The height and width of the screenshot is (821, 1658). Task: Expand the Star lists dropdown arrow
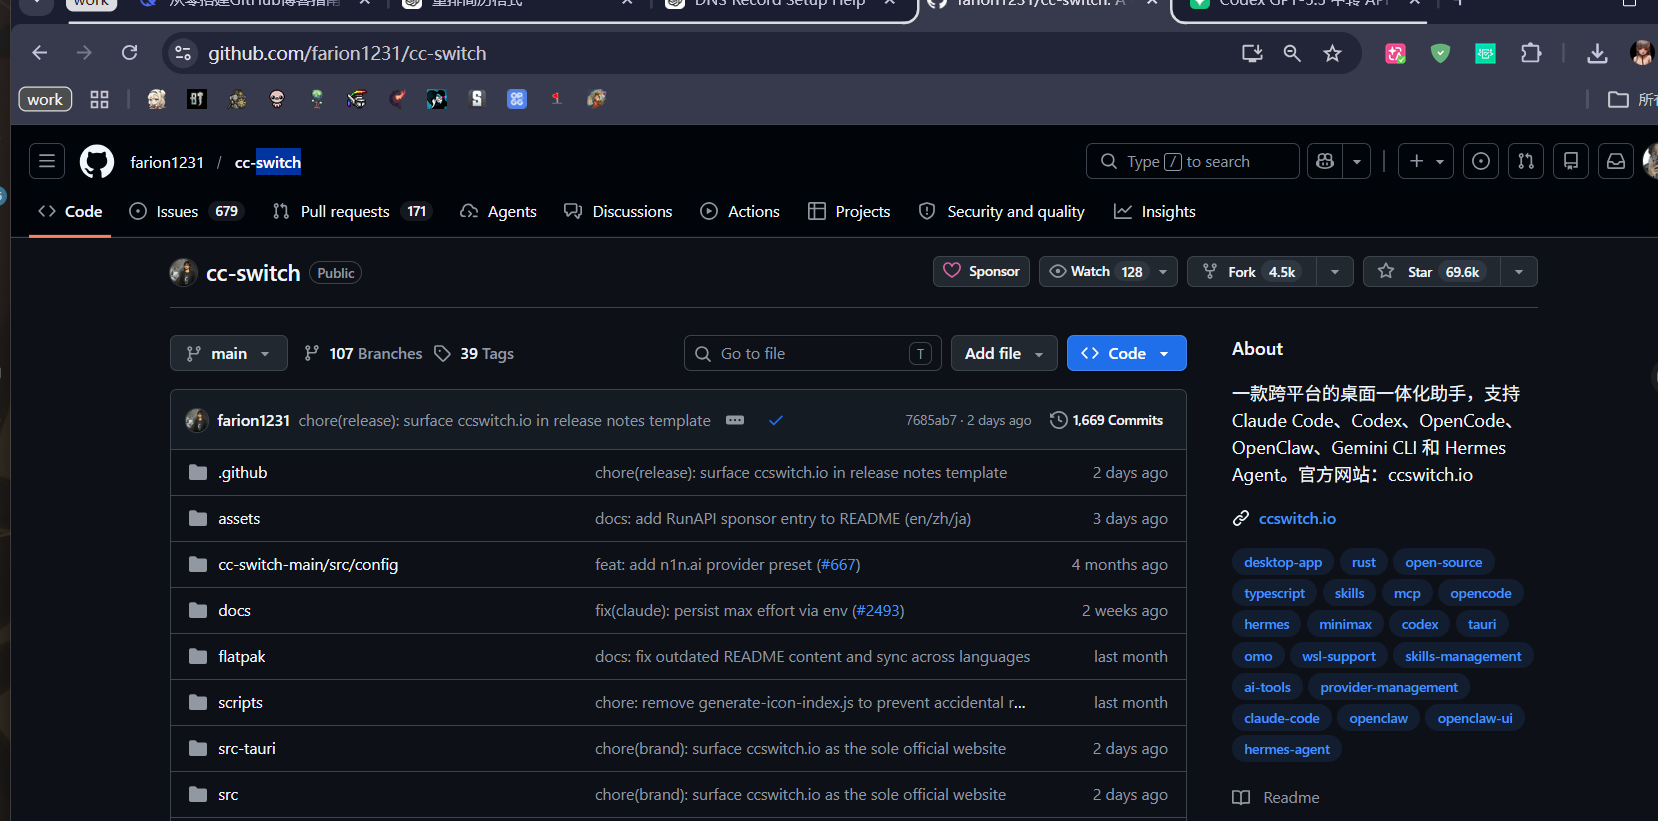click(1519, 271)
